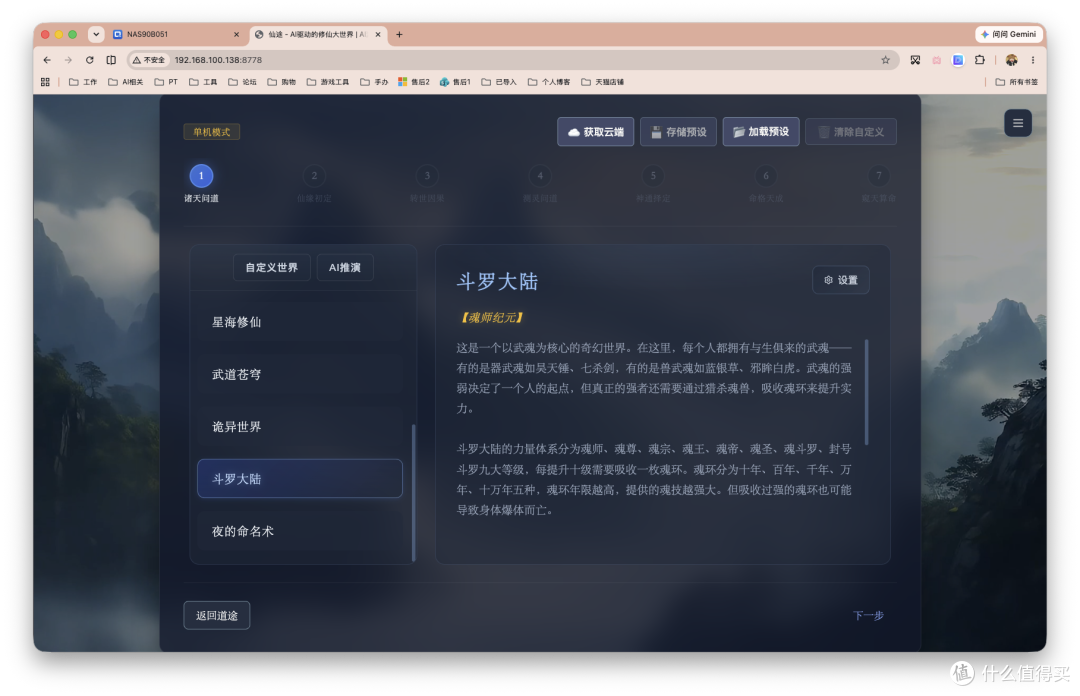This screenshot has height=696, width=1080.
Task: Open the 售后1 bookmark
Action: tap(455, 82)
